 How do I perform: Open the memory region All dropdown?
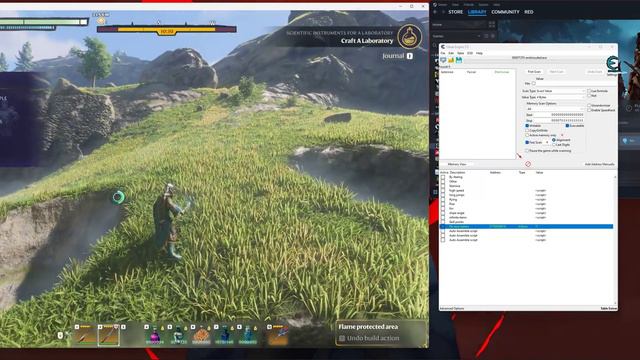point(555,109)
